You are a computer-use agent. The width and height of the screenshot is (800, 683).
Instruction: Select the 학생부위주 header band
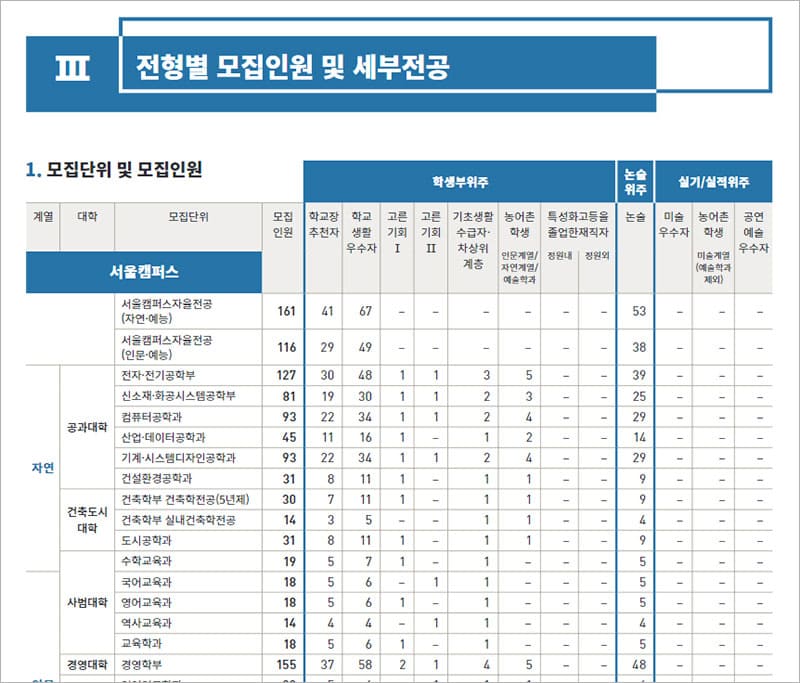[x=459, y=183]
